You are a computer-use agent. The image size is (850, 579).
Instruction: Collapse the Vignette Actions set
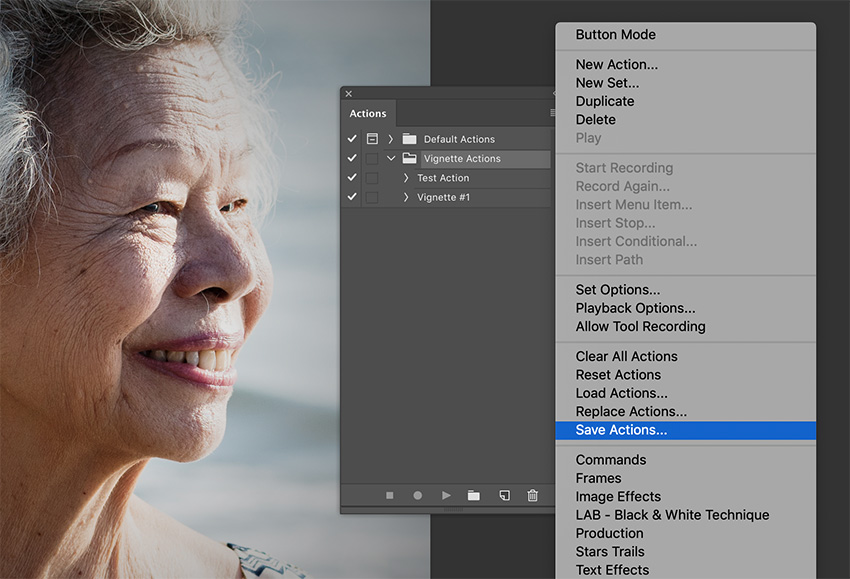click(391, 158)
